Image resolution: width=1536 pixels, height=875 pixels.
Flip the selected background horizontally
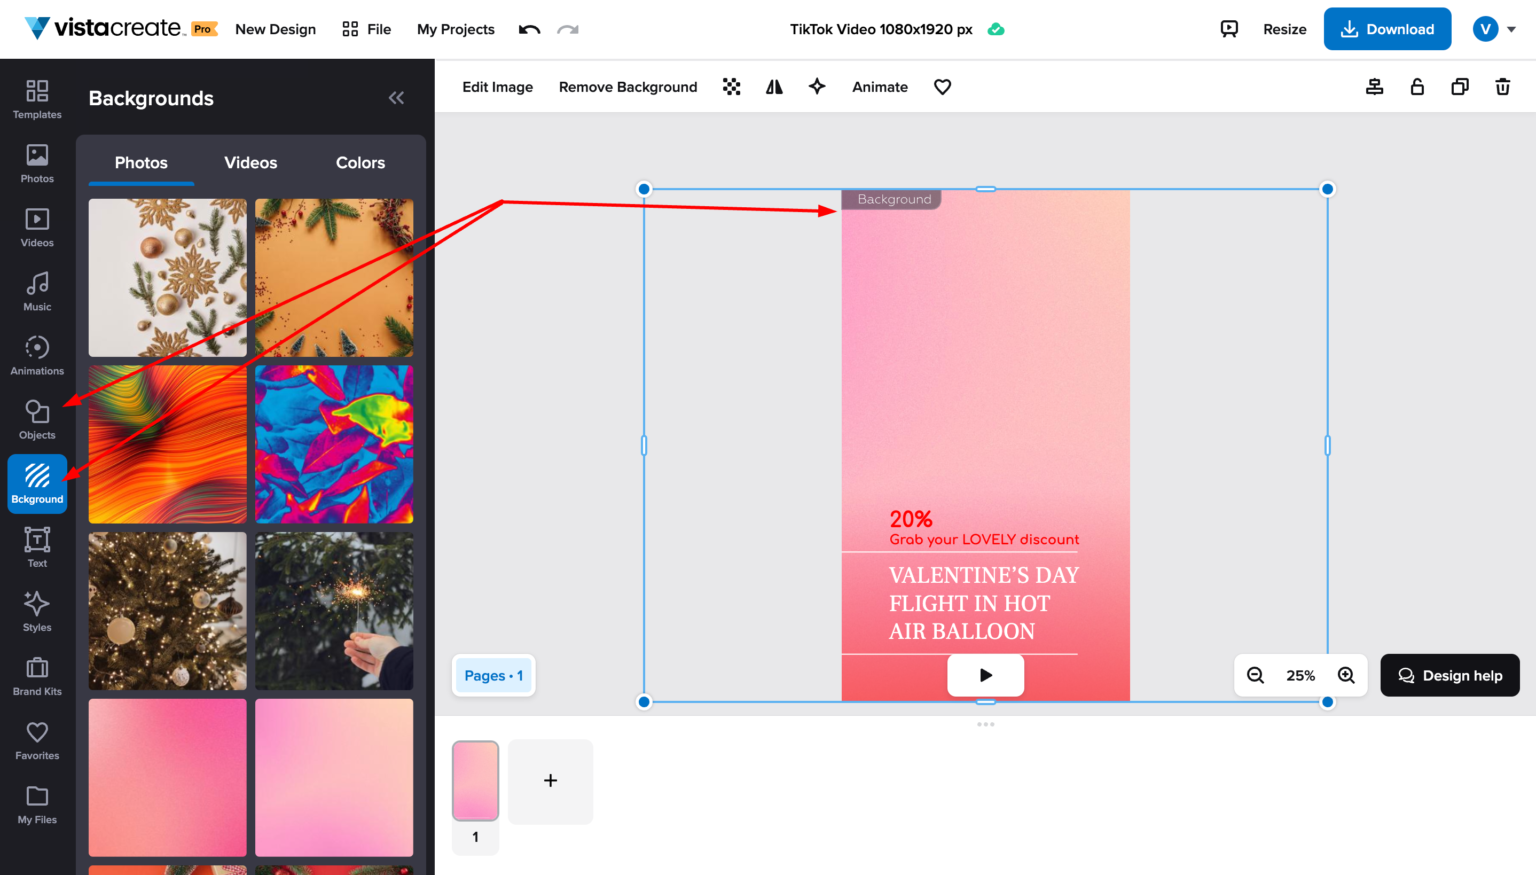773,87
